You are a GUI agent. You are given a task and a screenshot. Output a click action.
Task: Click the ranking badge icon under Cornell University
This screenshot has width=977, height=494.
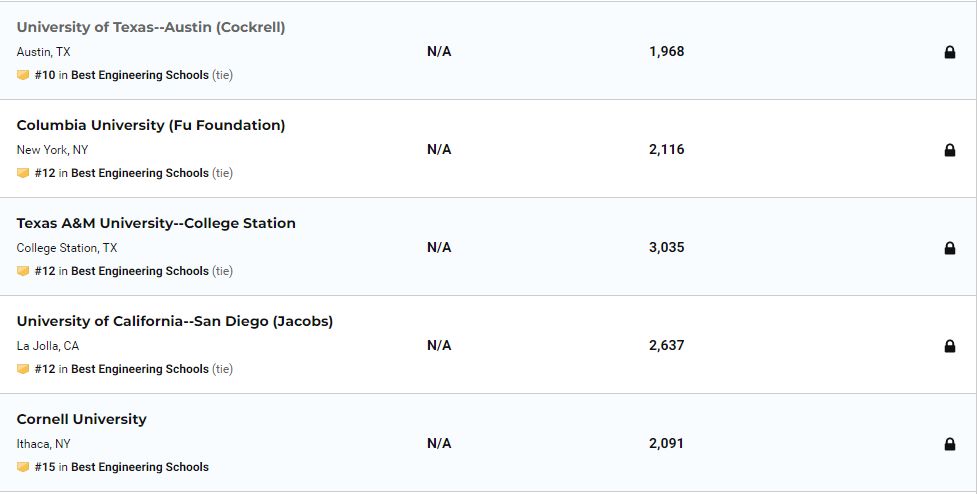[x=23, y=467]
